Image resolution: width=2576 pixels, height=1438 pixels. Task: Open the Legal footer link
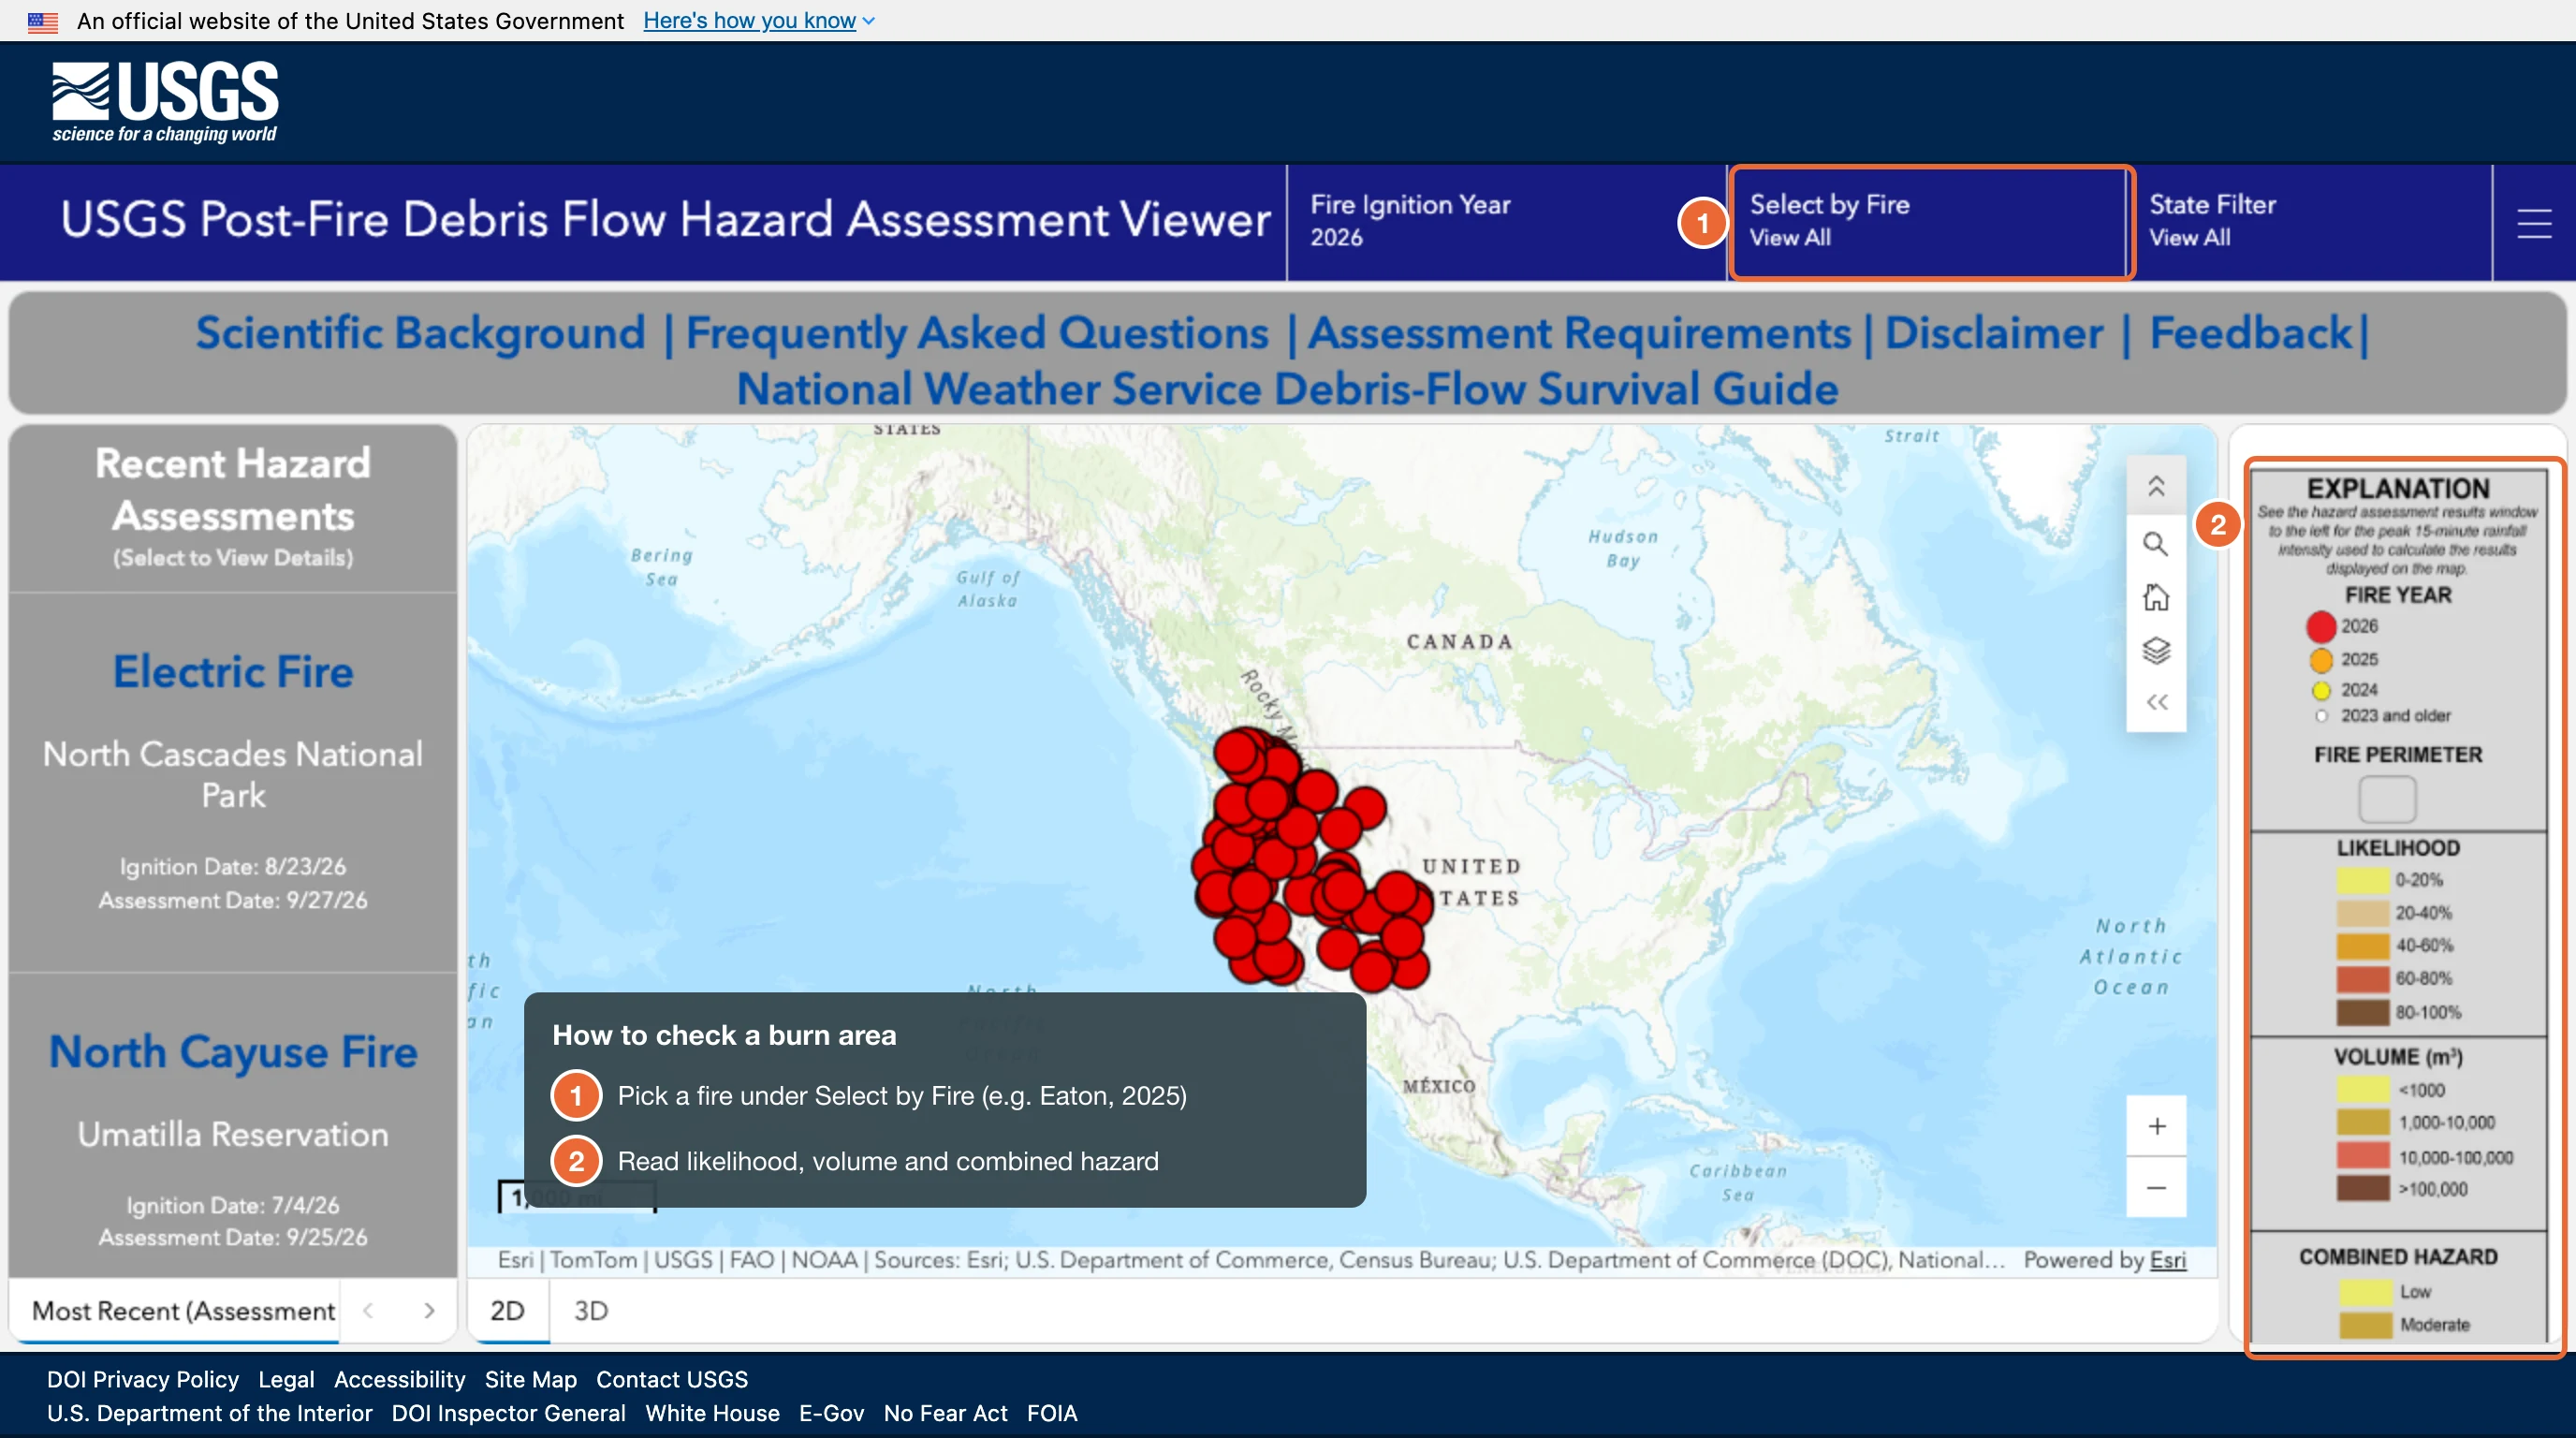[286, 1379]
